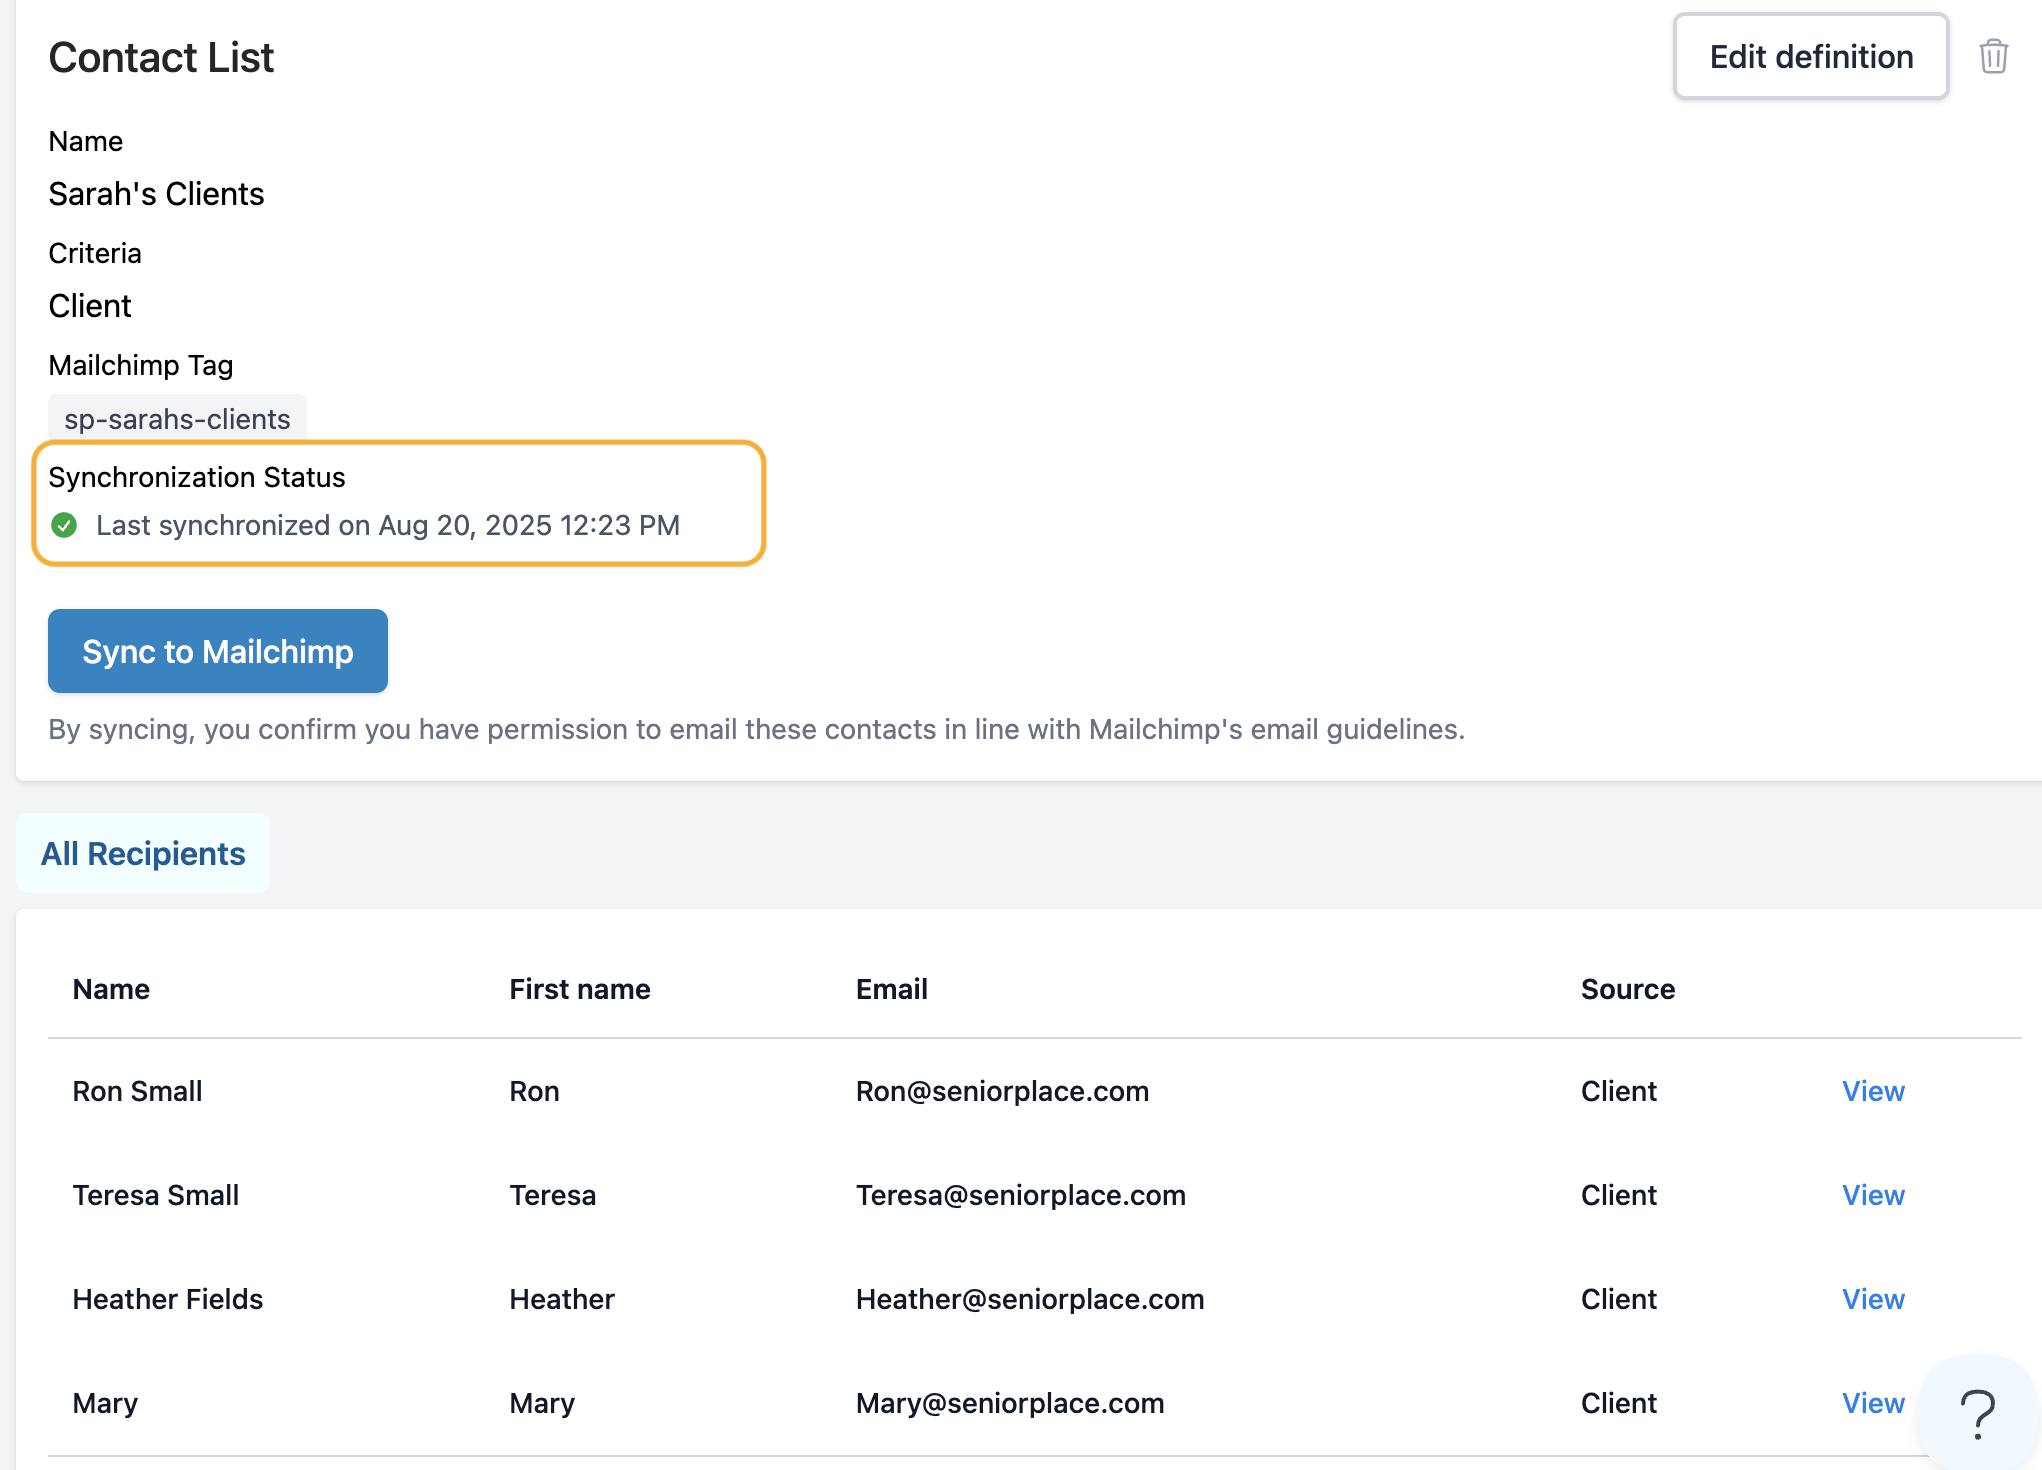The image size is (2042, 1470).
Task: Click the Mailchimp email guidelines notice
Action: (757, 729)
